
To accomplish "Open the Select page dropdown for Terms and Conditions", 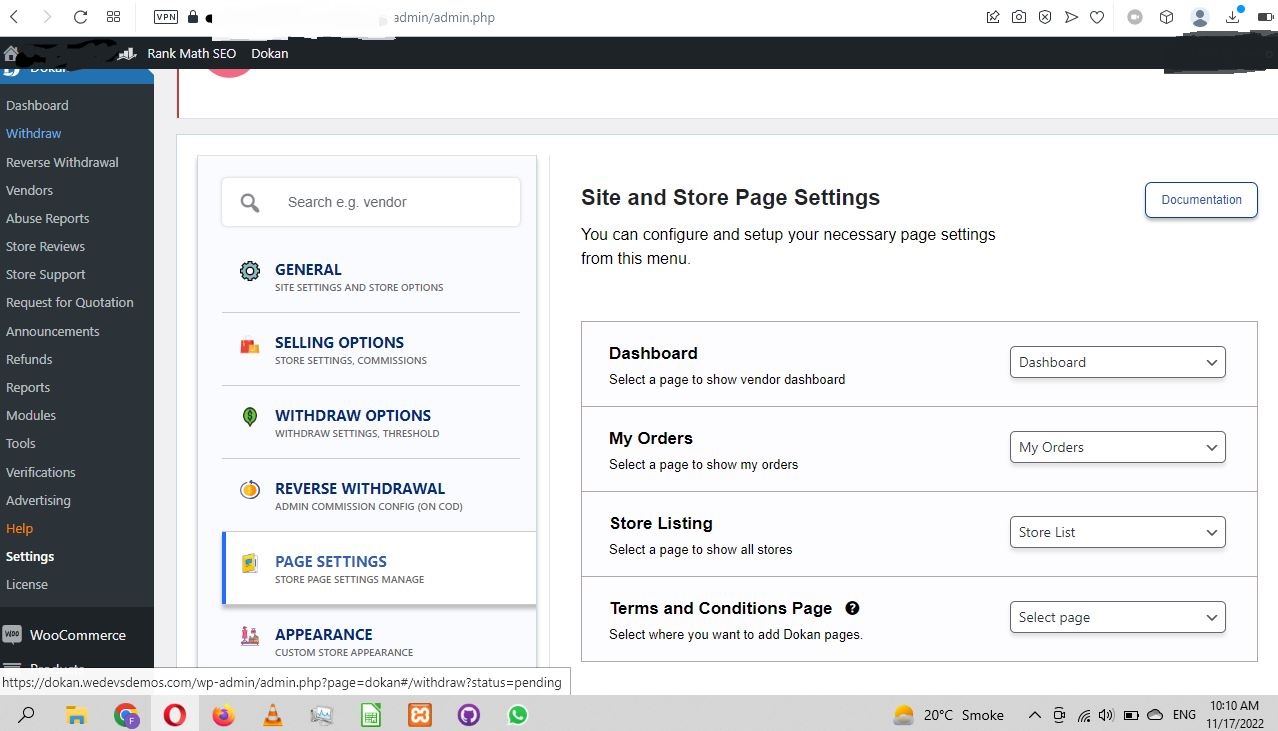I will tap(1117, 617).
